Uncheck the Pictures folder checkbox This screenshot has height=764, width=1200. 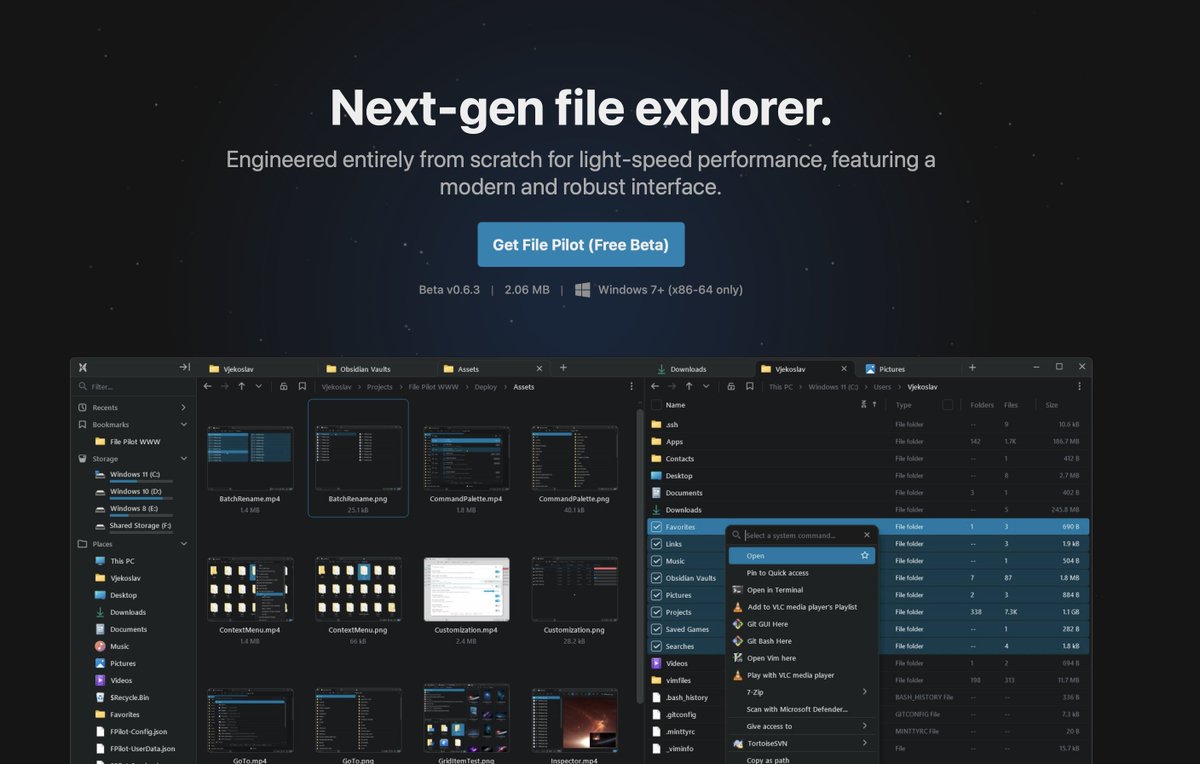656,595
